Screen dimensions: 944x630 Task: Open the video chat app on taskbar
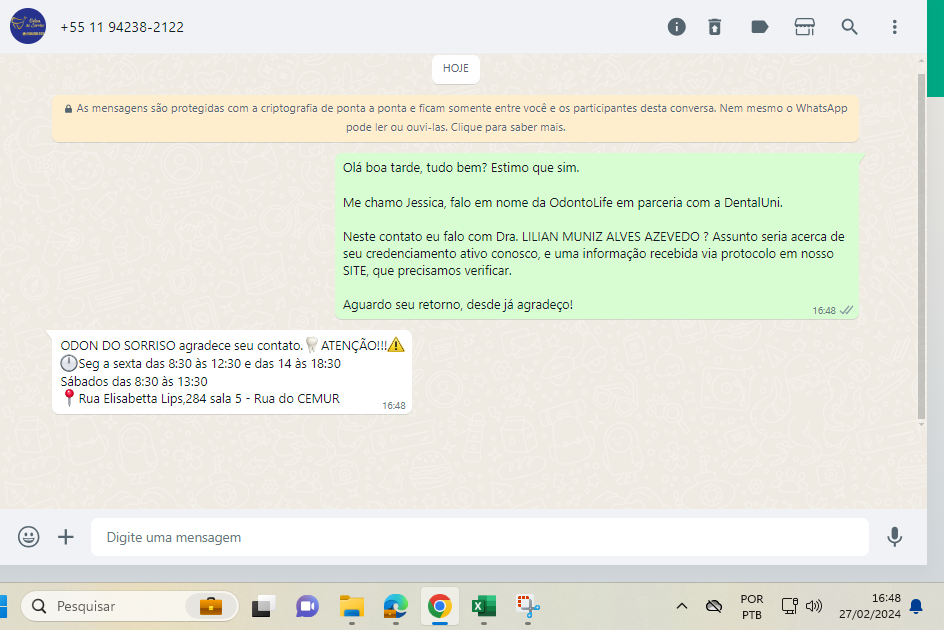[307, 606]
